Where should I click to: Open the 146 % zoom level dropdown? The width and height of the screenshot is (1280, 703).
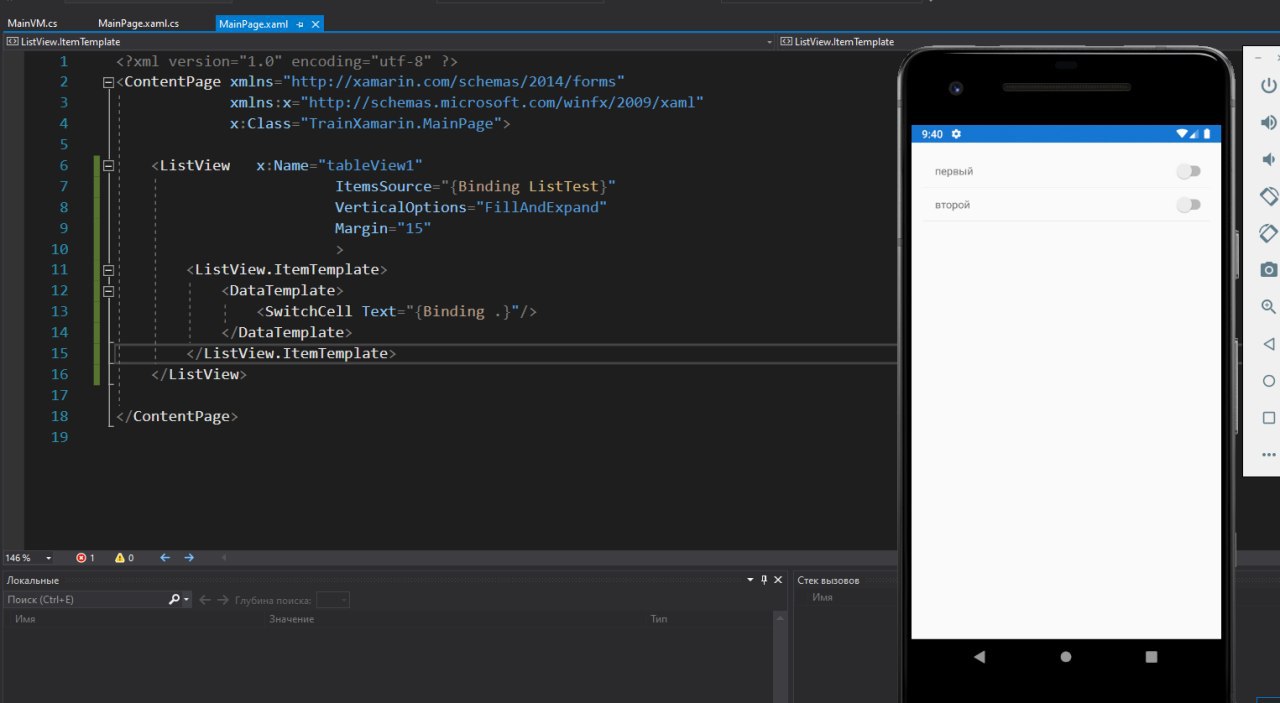point(49,558)
